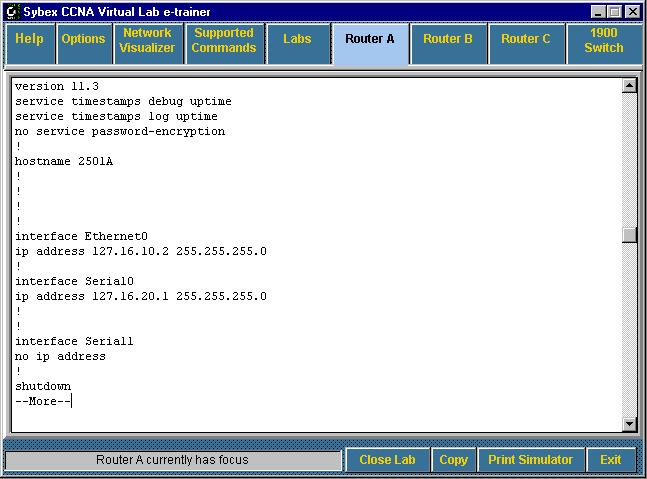Screen dimensions: 647x479
Task: Click the 'service timestamps debug uptime' line
Action: 123,101
